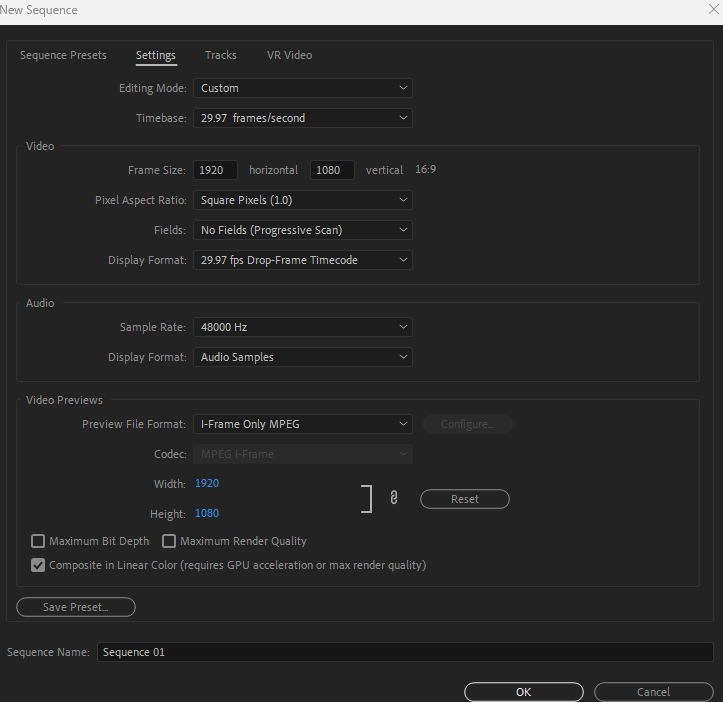723x702 pixels.
Task: Click the Cancel button
Action: click(x=653, y=692)
